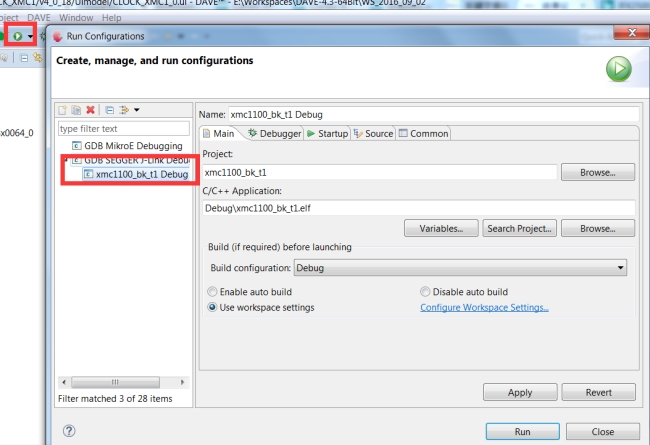Select Disable auto build option
The height and width of the screenshot is (445, 650).
[x=426, y=292]
